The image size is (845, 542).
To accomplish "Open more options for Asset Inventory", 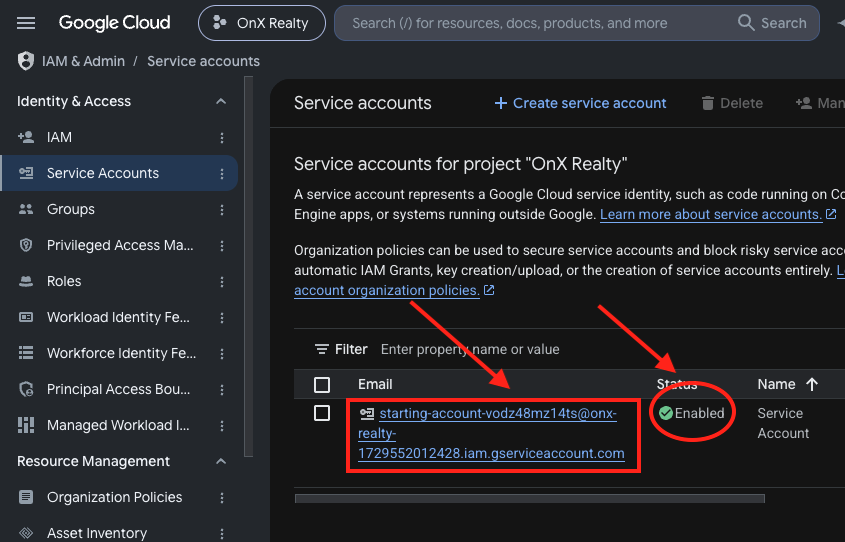I will pos(222,534).
